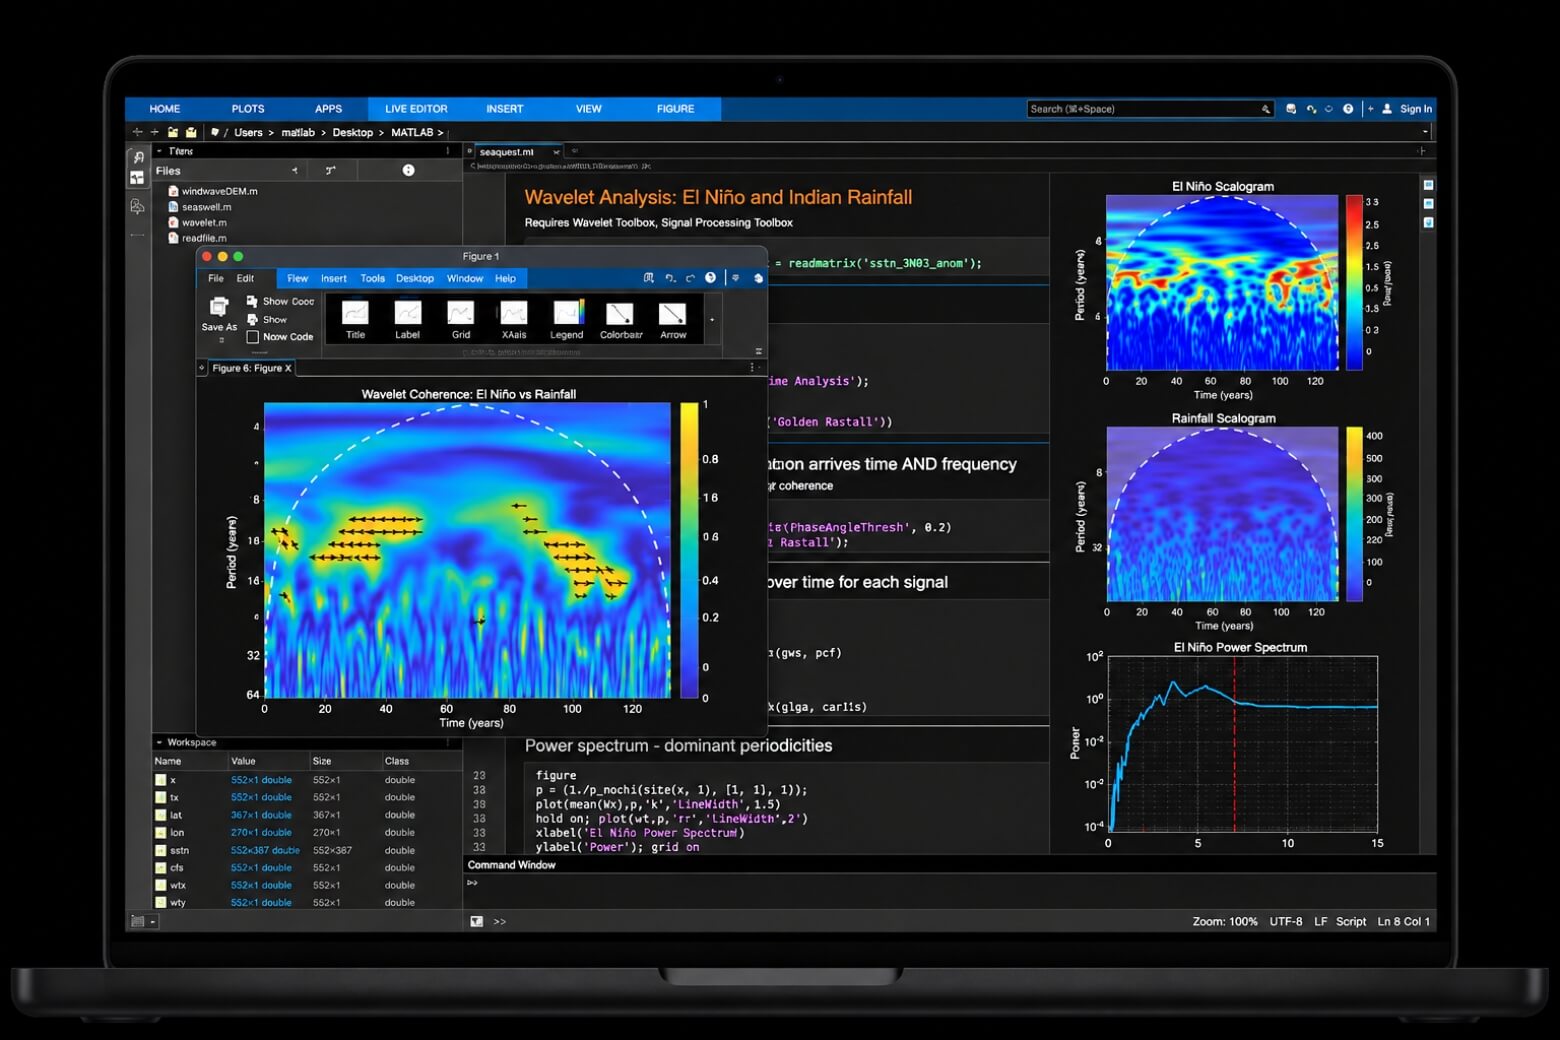Insert a Title using the Figure 1 toolbar
The width and height of the screenshot is (1560, 1040).
355,320
